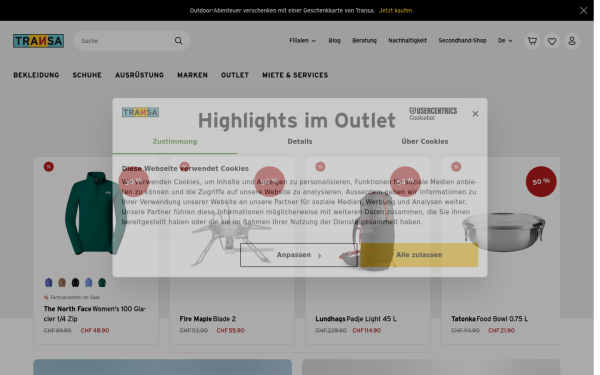Open the North Face Women's 100 Glacier product

tap(95, 314)
